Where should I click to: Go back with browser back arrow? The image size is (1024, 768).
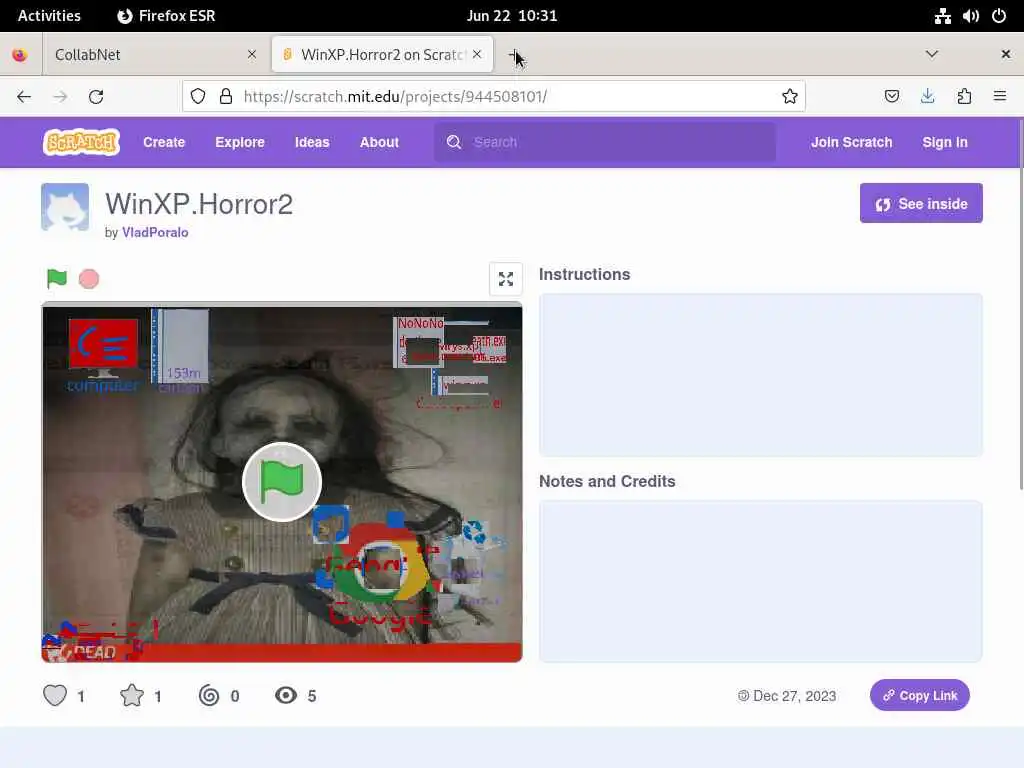pyautogui.click(x=24, y=97)
